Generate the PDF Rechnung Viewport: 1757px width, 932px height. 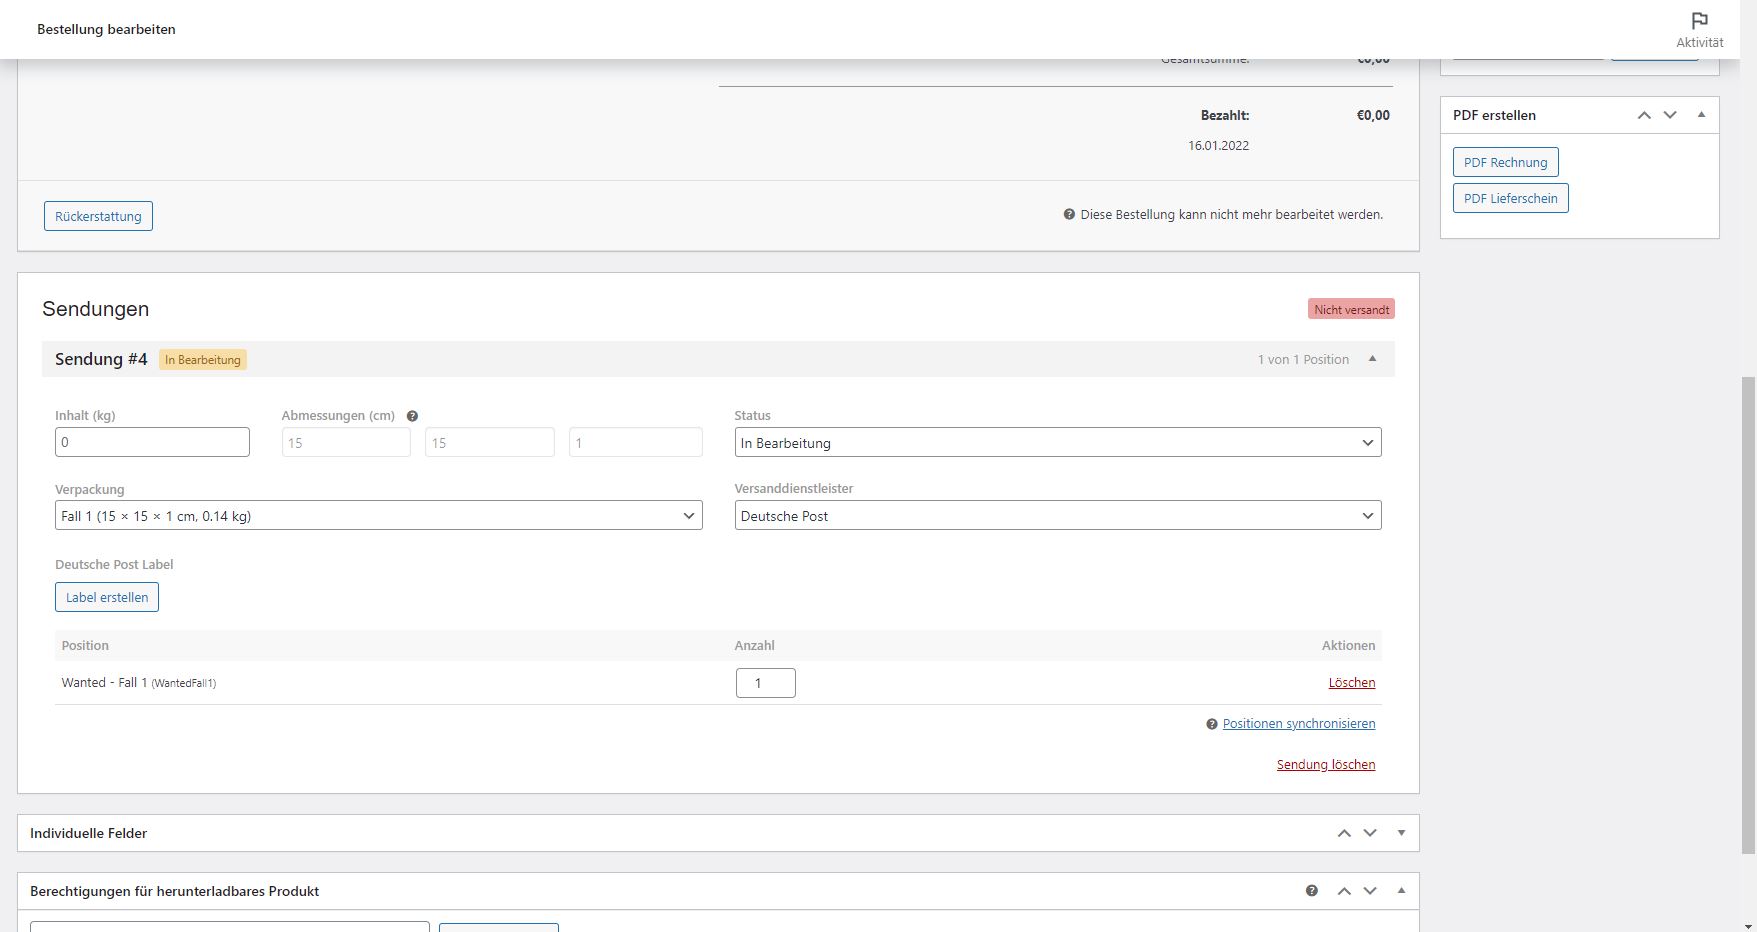click(1505, 162)
